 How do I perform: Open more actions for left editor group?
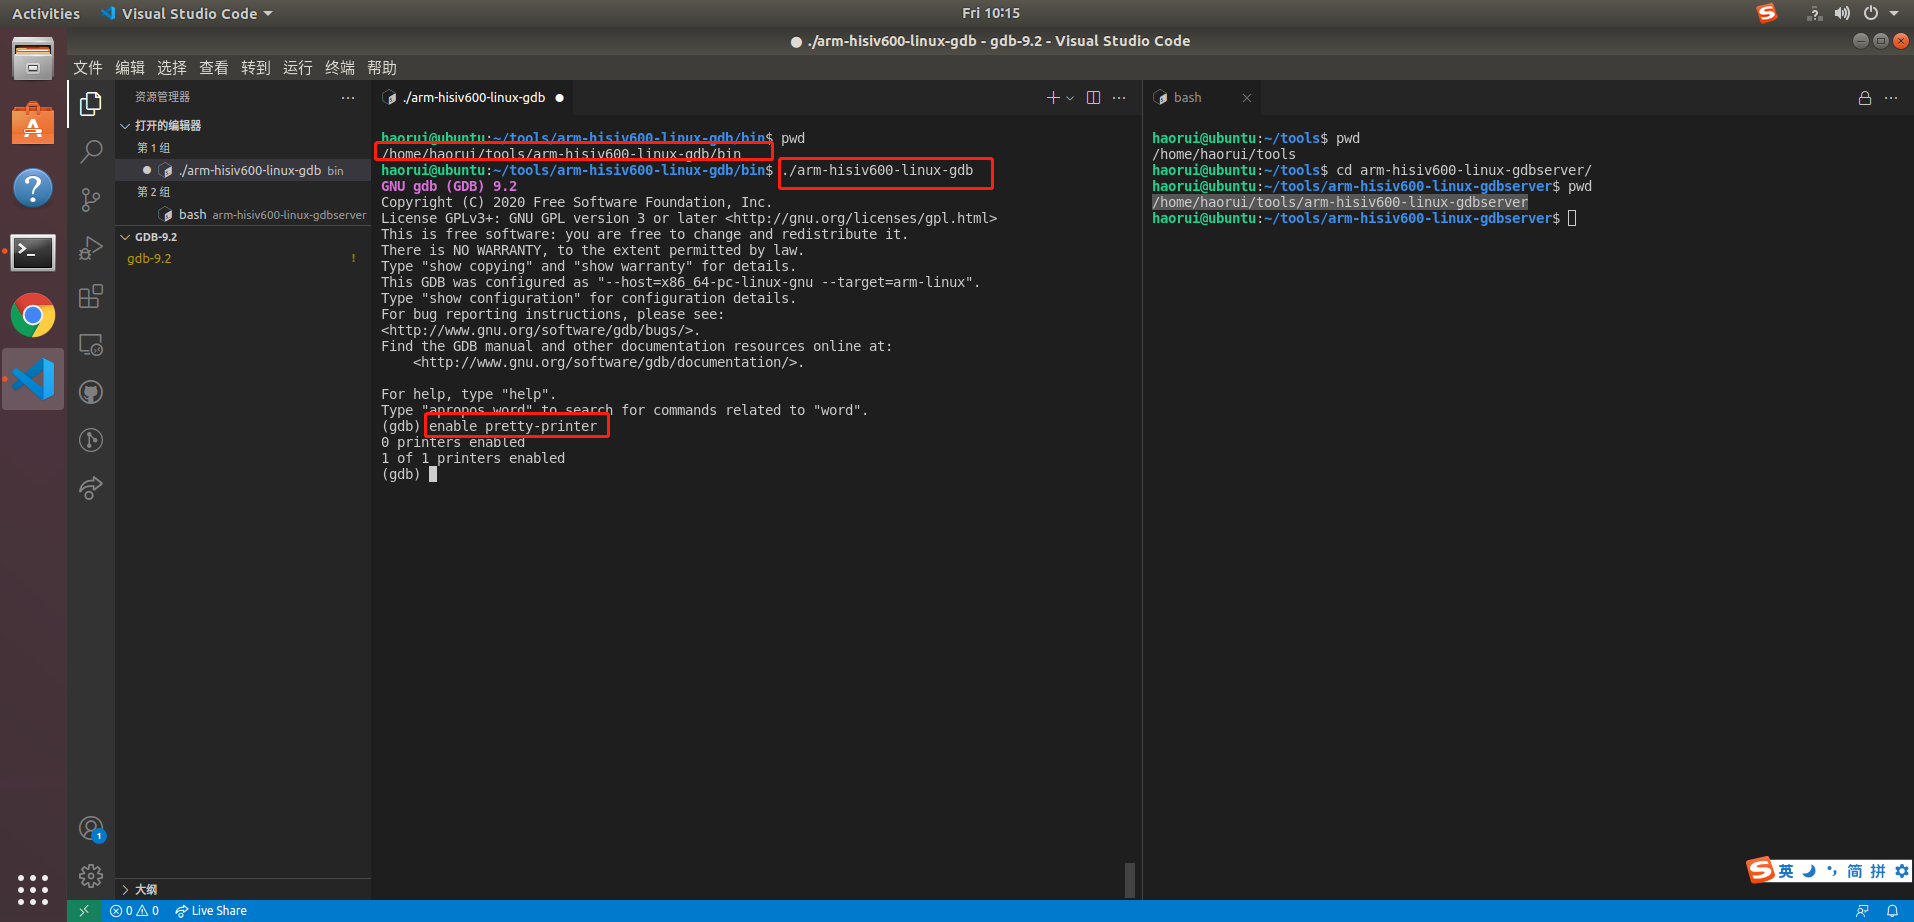click(1119, 98)
